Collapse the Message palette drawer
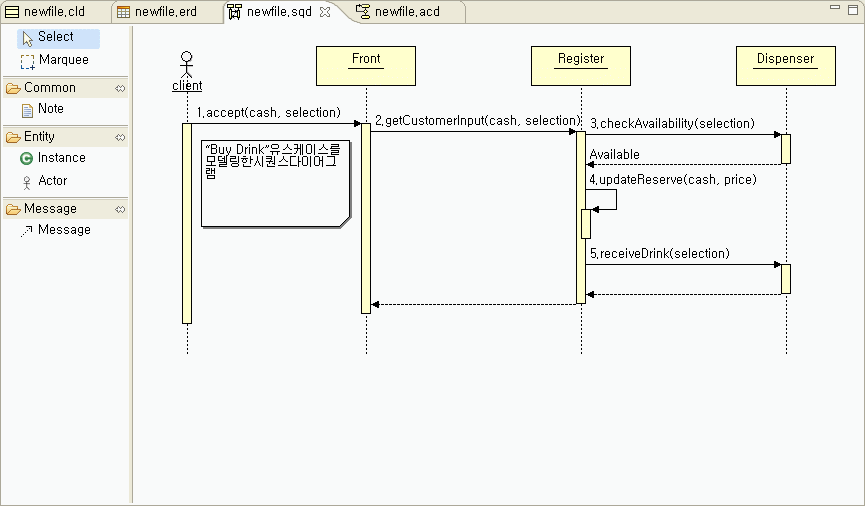The image size is (865, 506). click(x=50, y=209)
